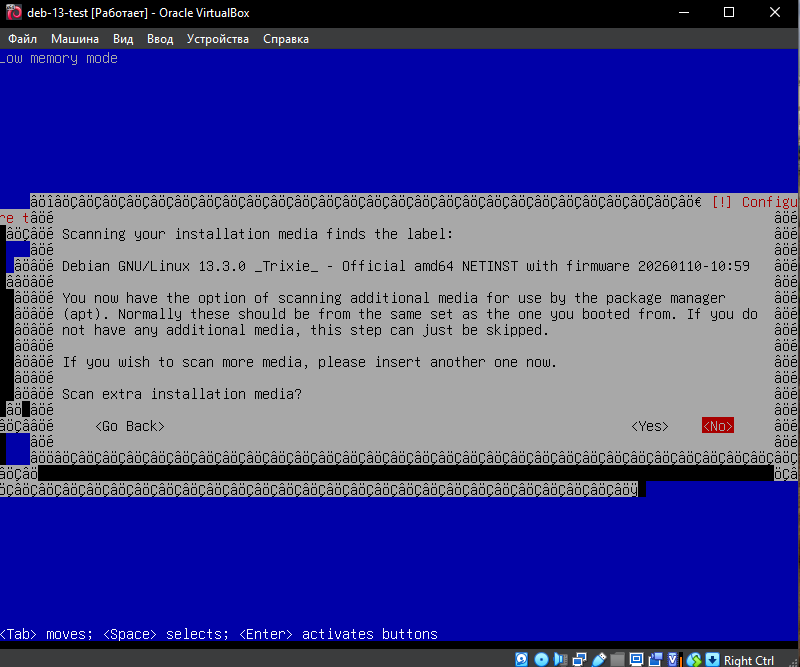Choose <Yes> to scan extra media
The width and height of the screenshot is (800, 667).
tap(650, 426)
